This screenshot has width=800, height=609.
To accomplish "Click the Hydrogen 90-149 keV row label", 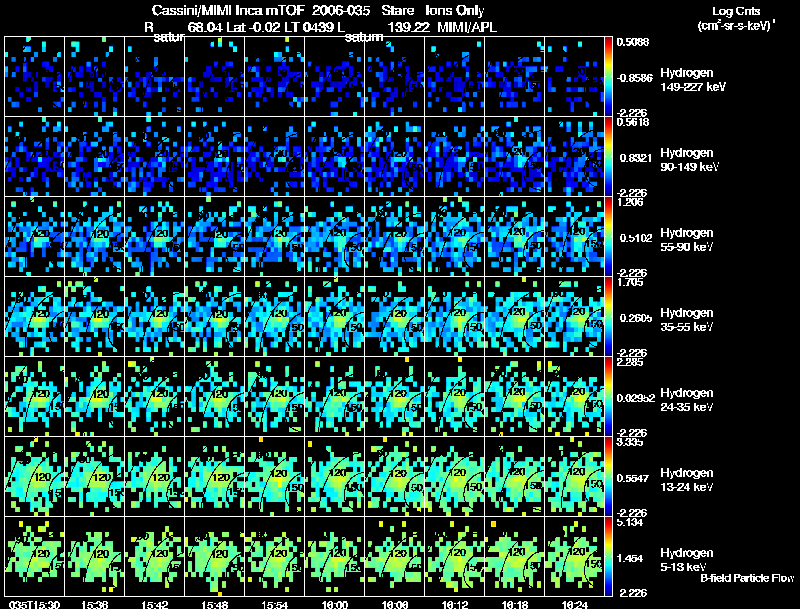I will pos(690,160).
